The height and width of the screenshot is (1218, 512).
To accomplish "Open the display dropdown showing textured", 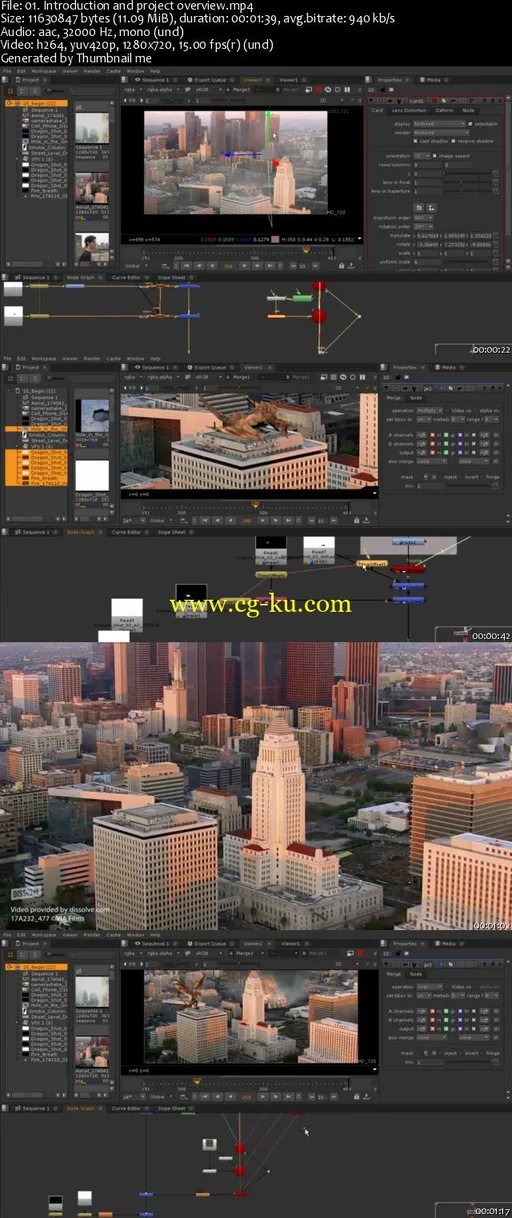I will (439, 124).
